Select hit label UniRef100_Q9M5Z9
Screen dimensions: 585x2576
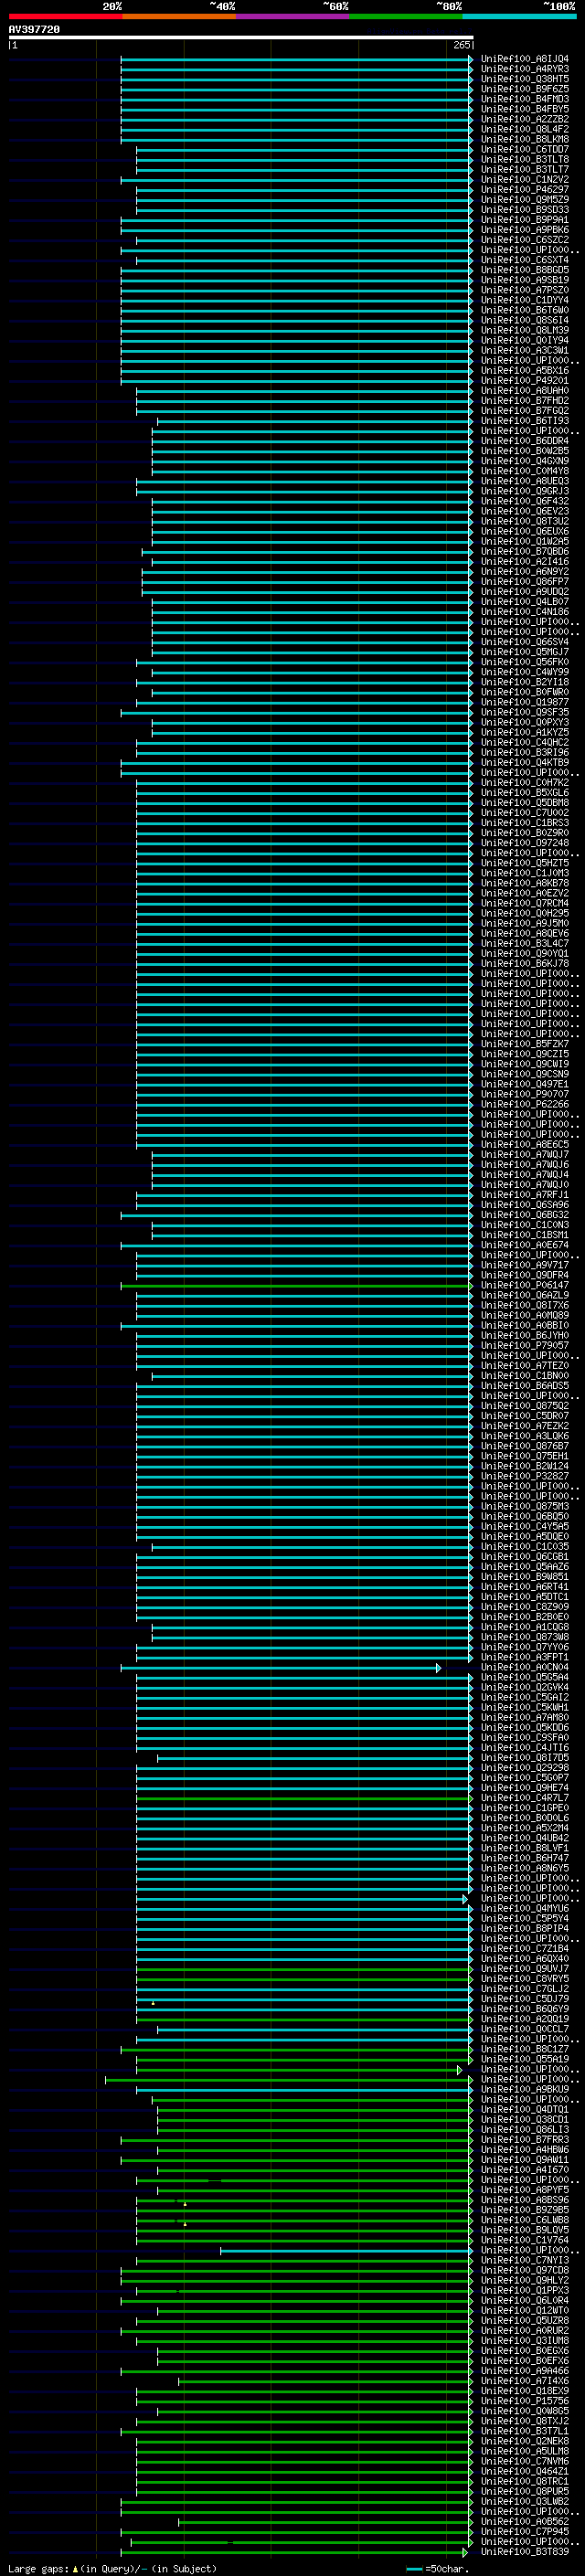coord(525,199)
